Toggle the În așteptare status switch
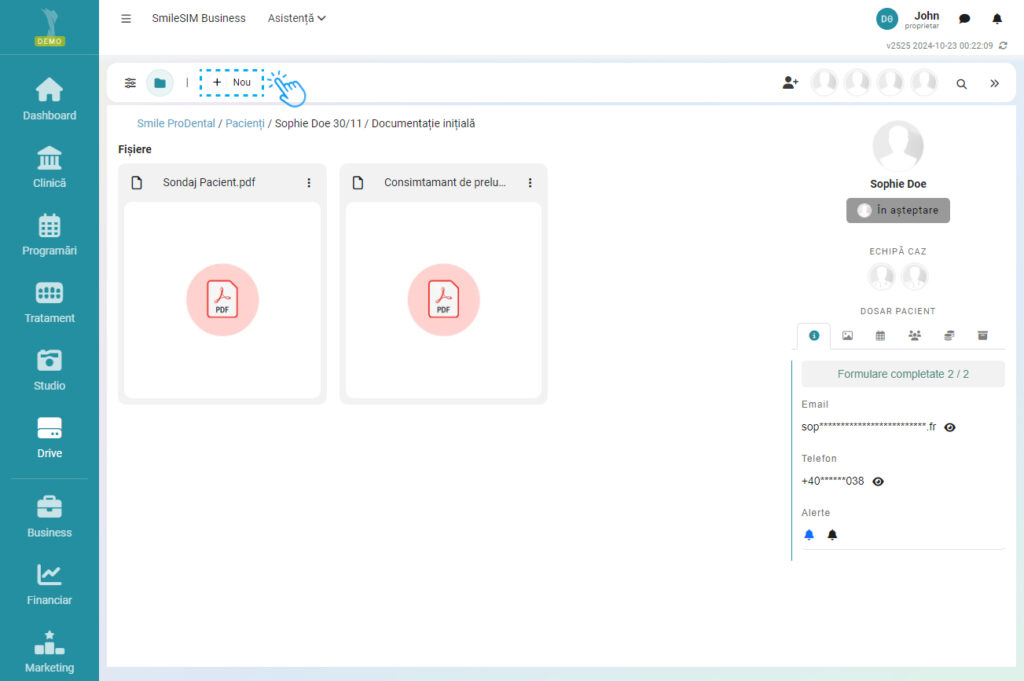Screen dimensions: 1024x681 point(864,210)
